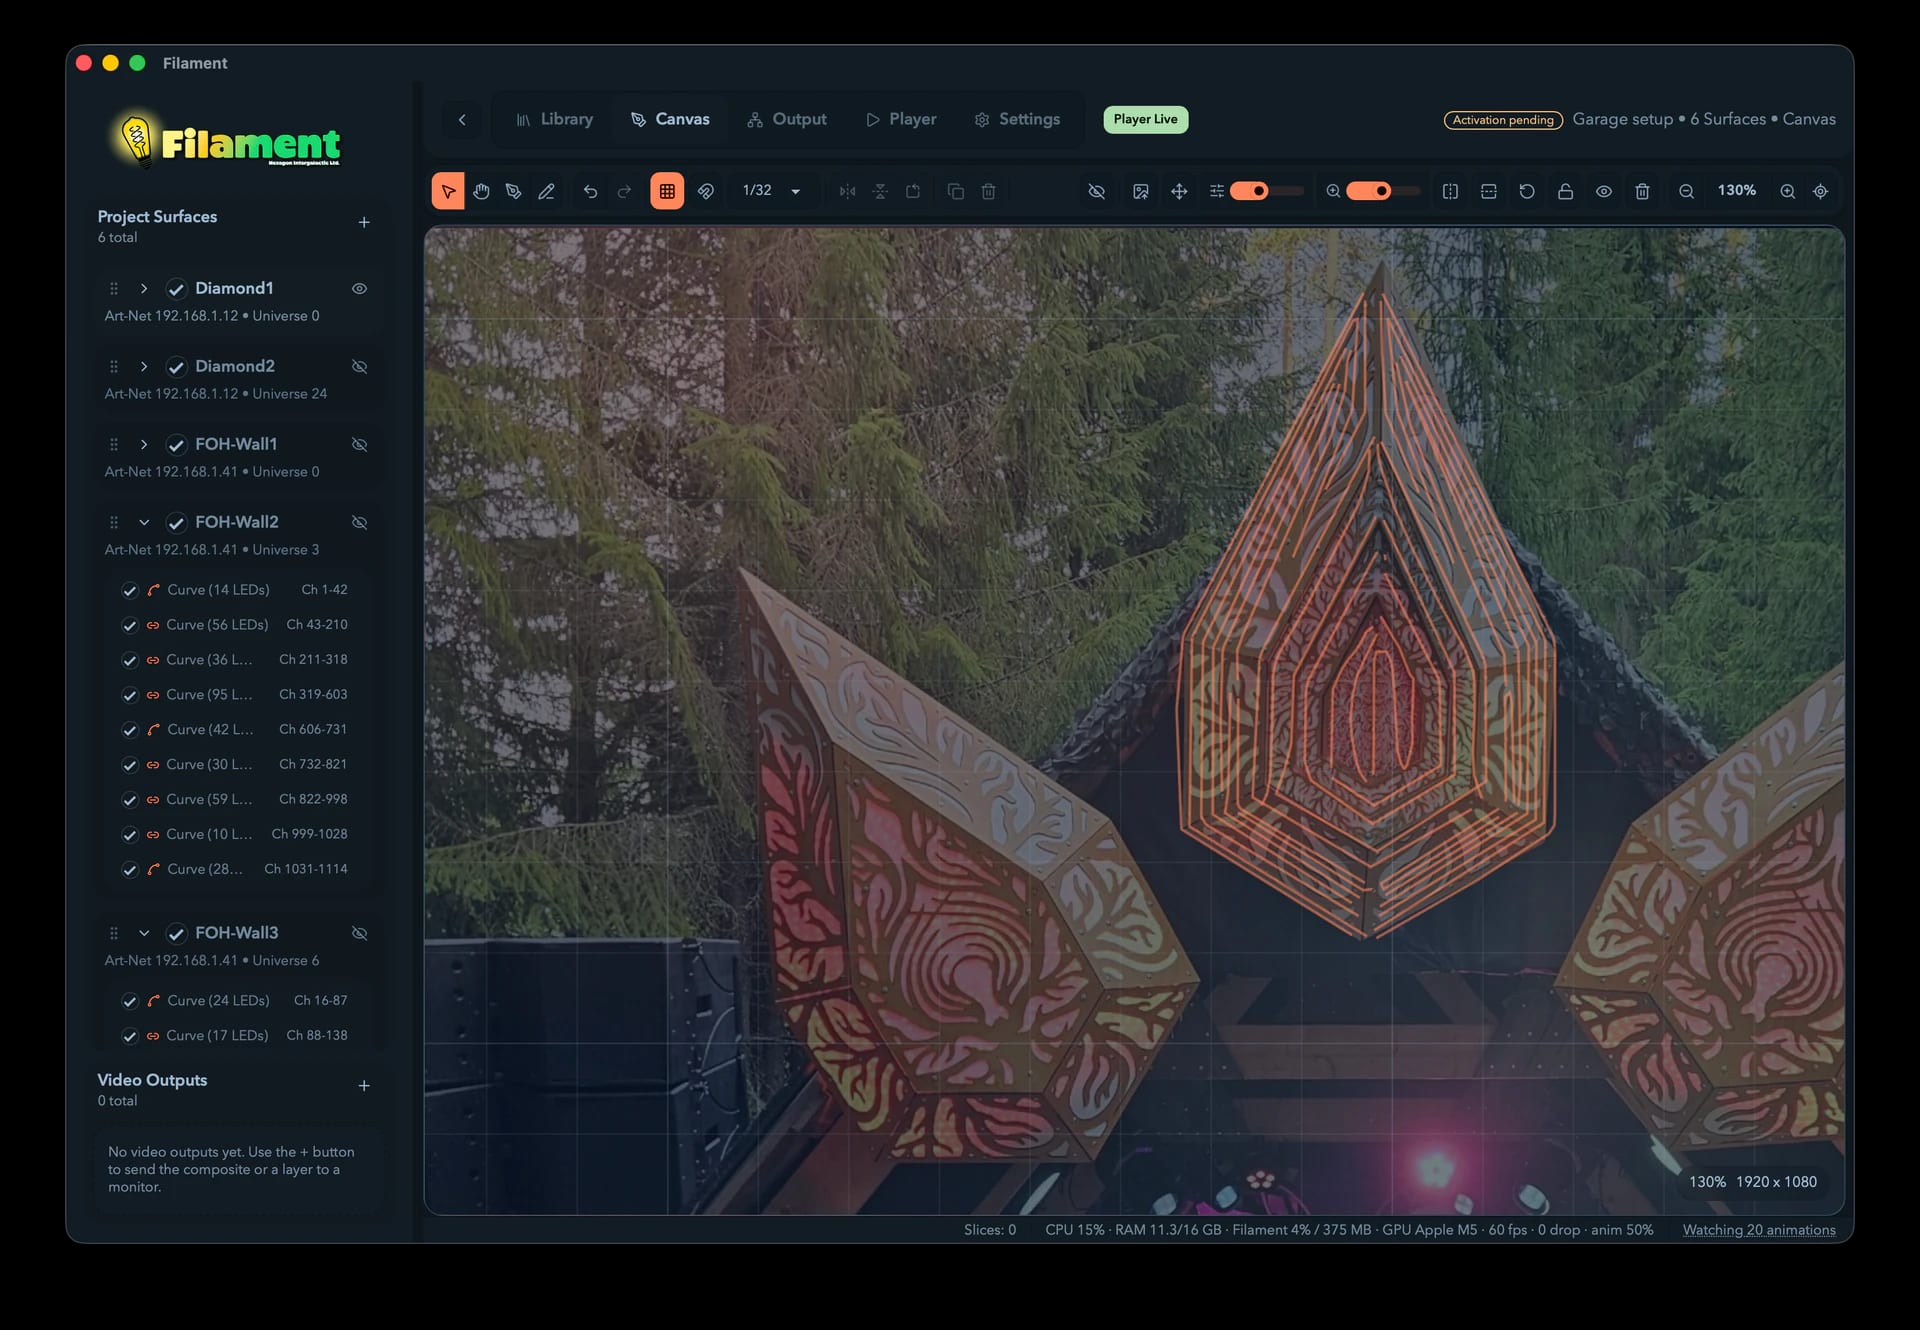Collapse the FOH-Wall3 surface
Screen dimensions: 1920x1330
pos(144,933)
